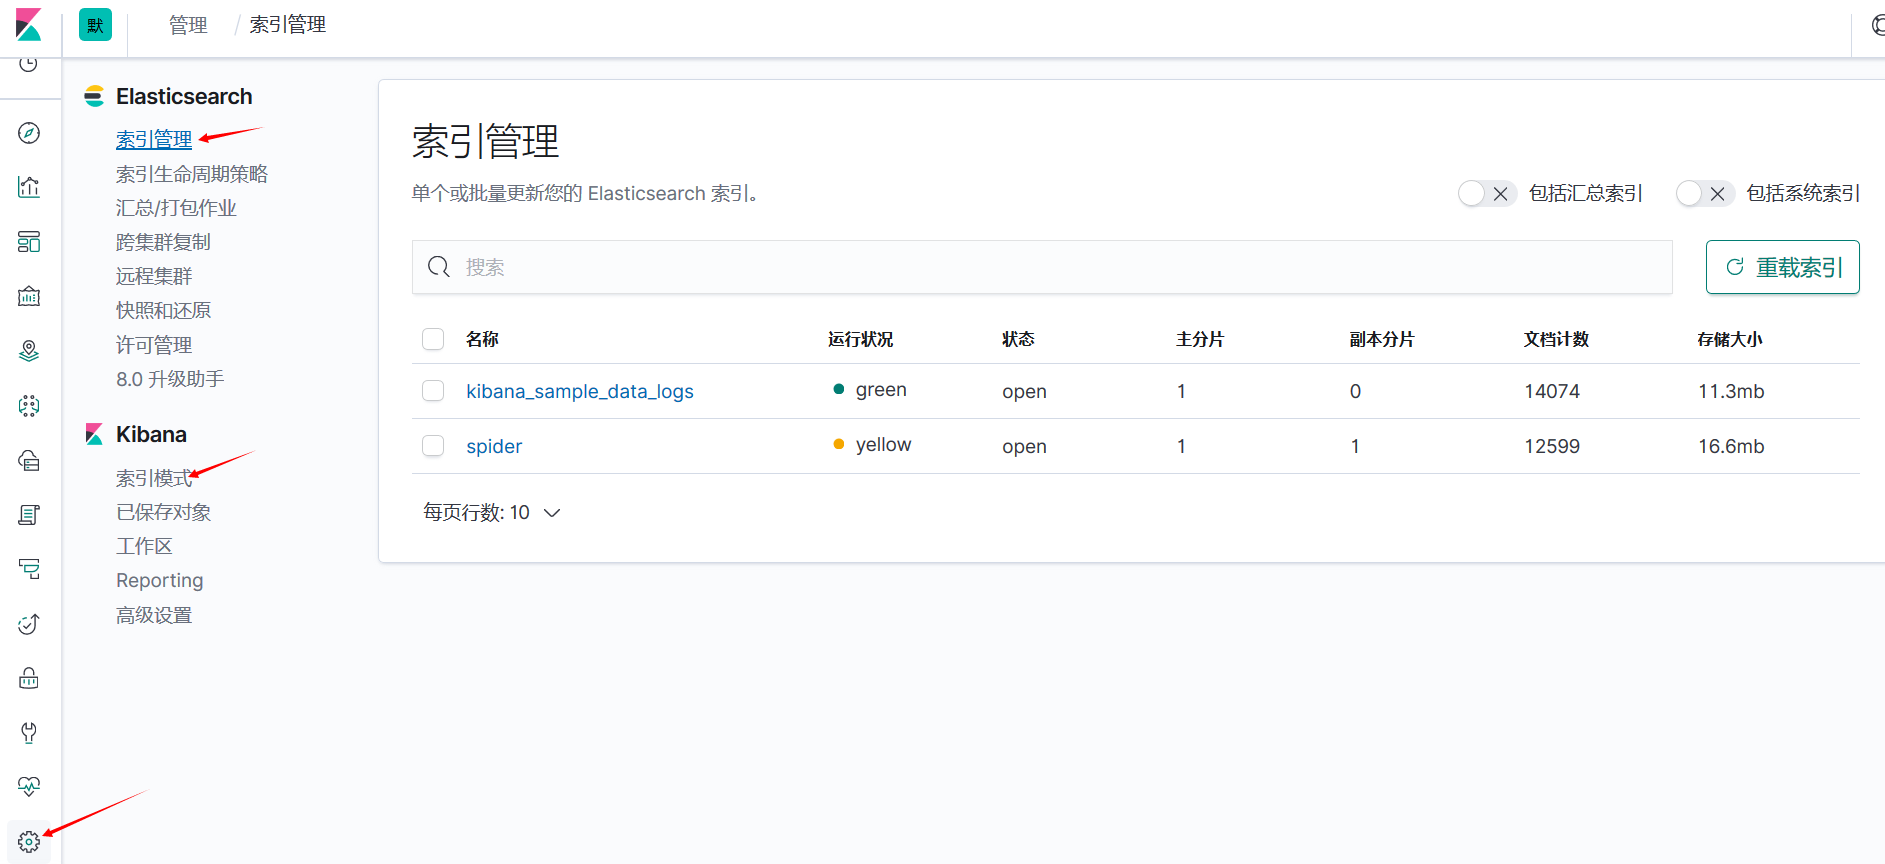1885x864 pixels.
Task: Check the spider row checkbox
Action: point(433,446)
